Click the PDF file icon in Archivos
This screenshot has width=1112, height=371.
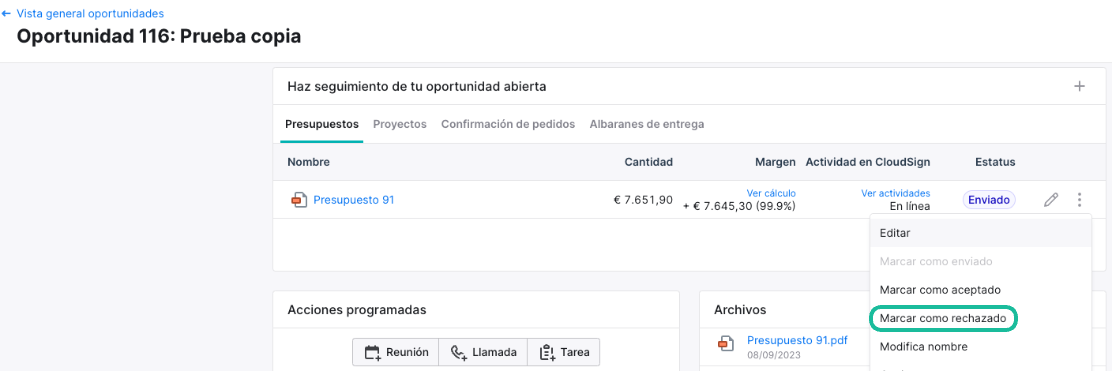point(725,345)
